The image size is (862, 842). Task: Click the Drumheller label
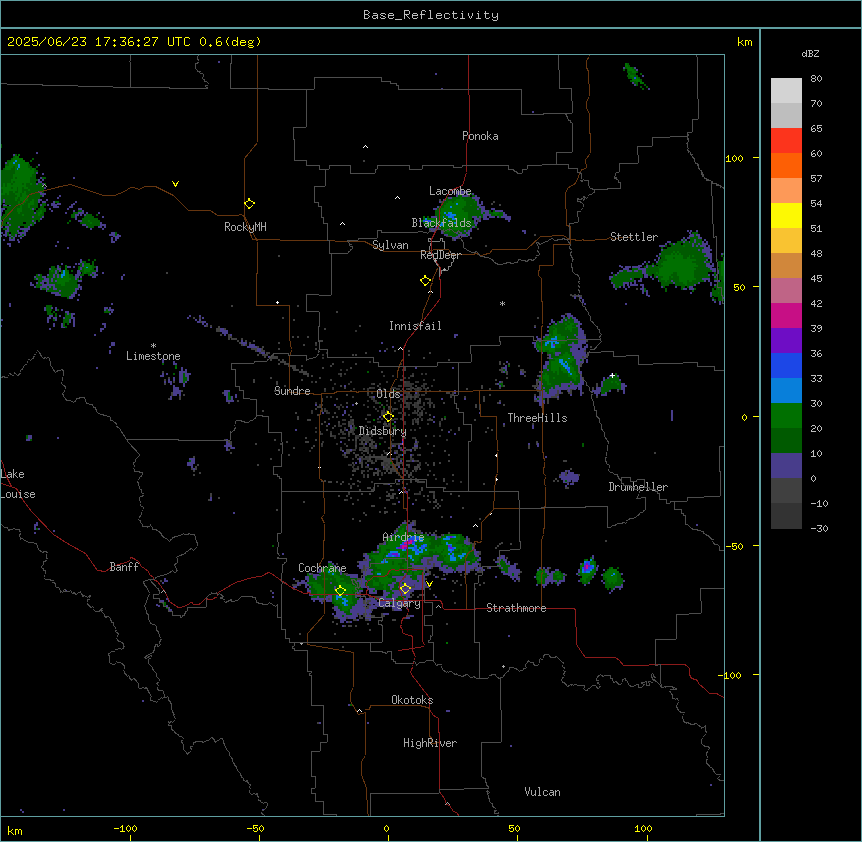tap(638, 487)
